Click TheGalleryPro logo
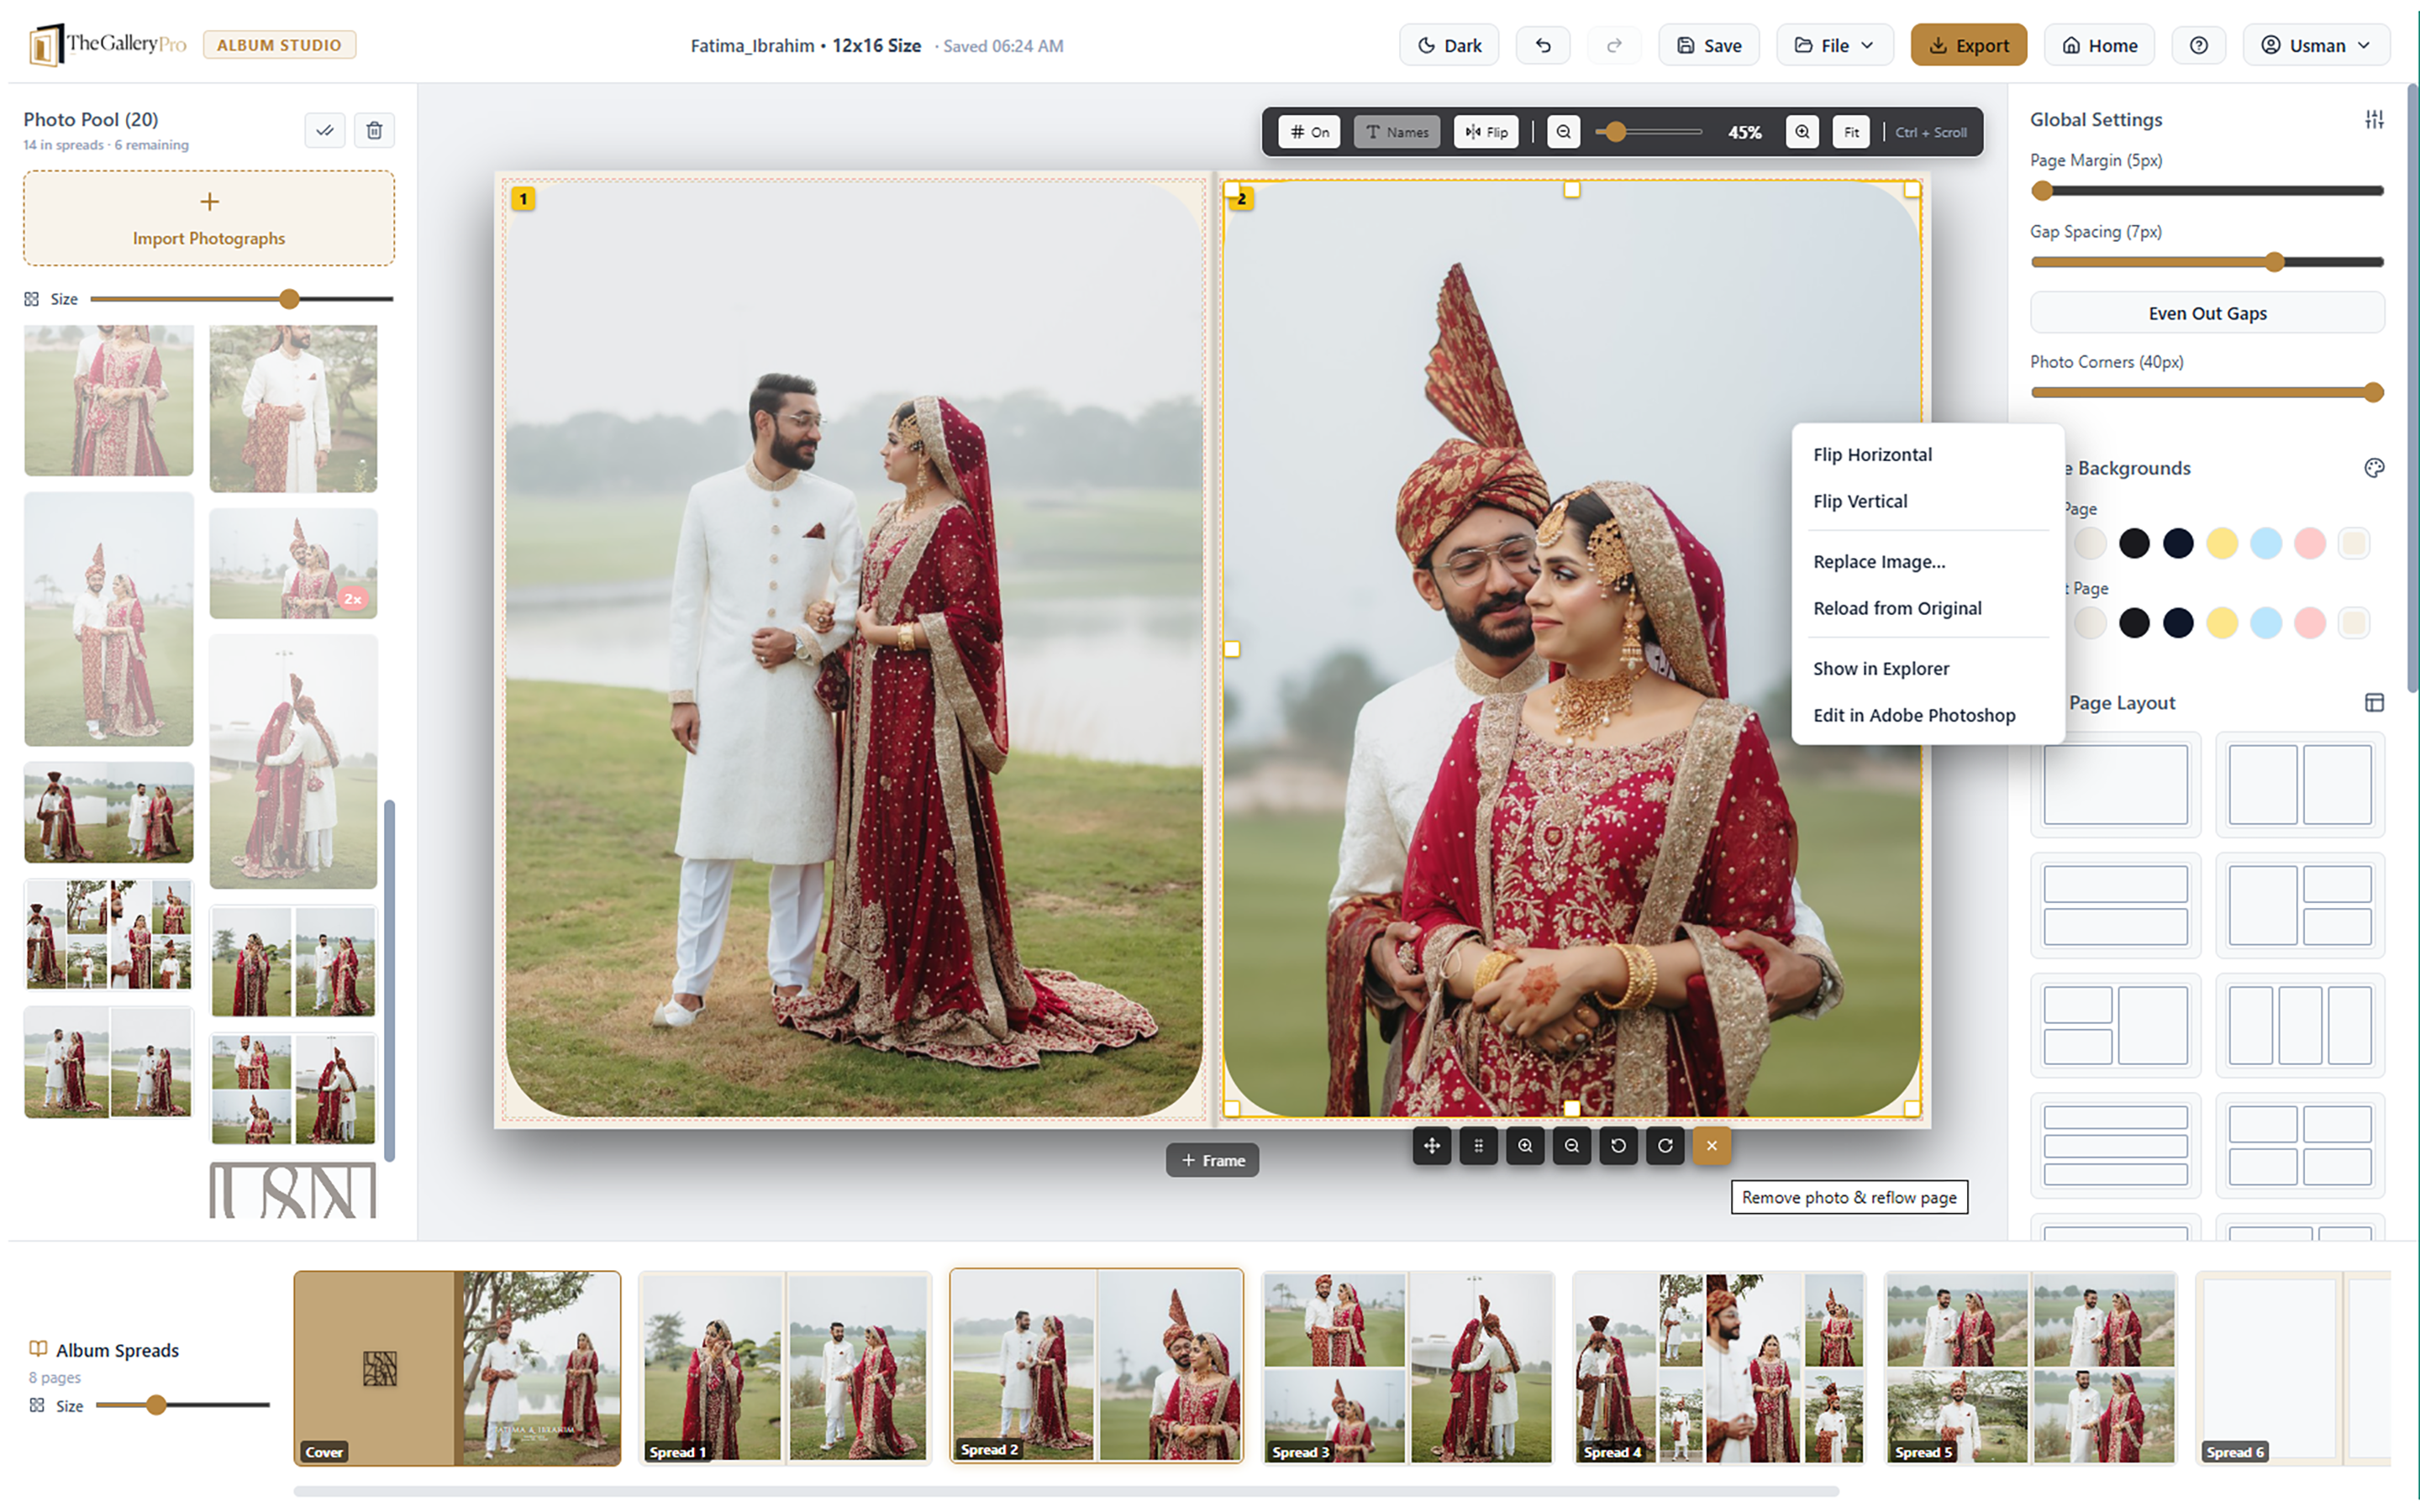The height and width of the screenshot is (1512, 2420). [x=108, y=45]
